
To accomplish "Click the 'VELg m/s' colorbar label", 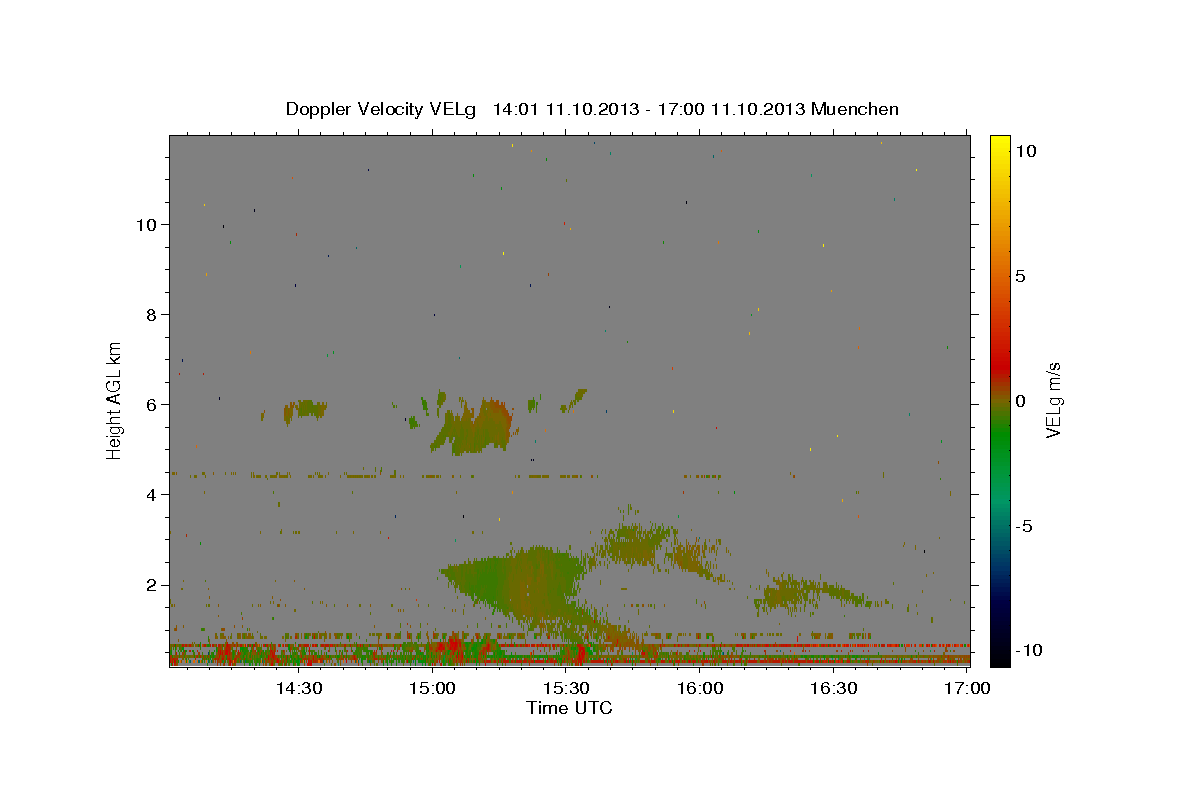I will tap(1052, 400).
